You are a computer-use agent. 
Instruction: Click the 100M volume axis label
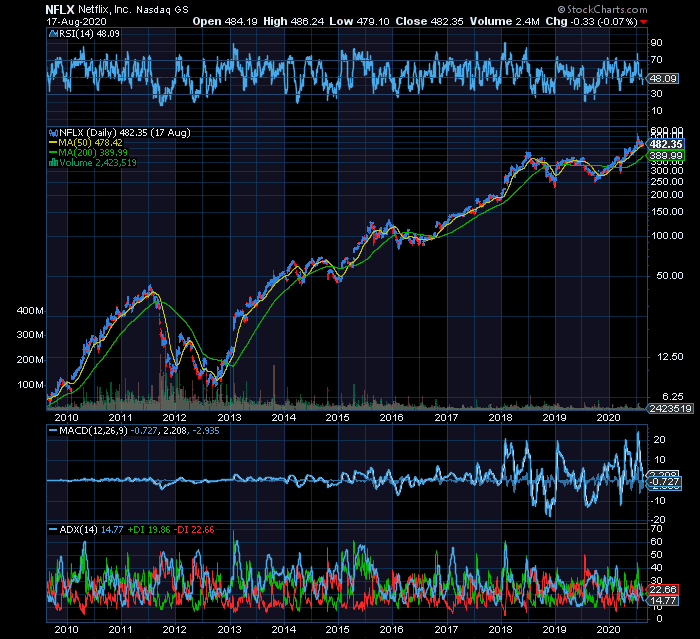pos(30,385)
